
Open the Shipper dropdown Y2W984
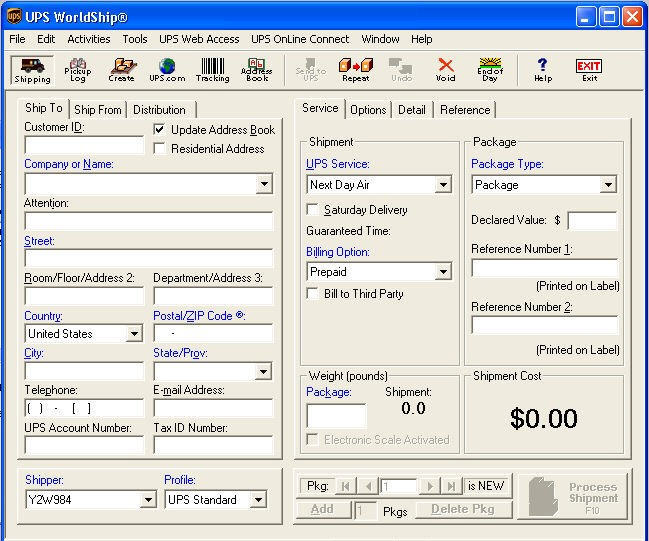148,500
